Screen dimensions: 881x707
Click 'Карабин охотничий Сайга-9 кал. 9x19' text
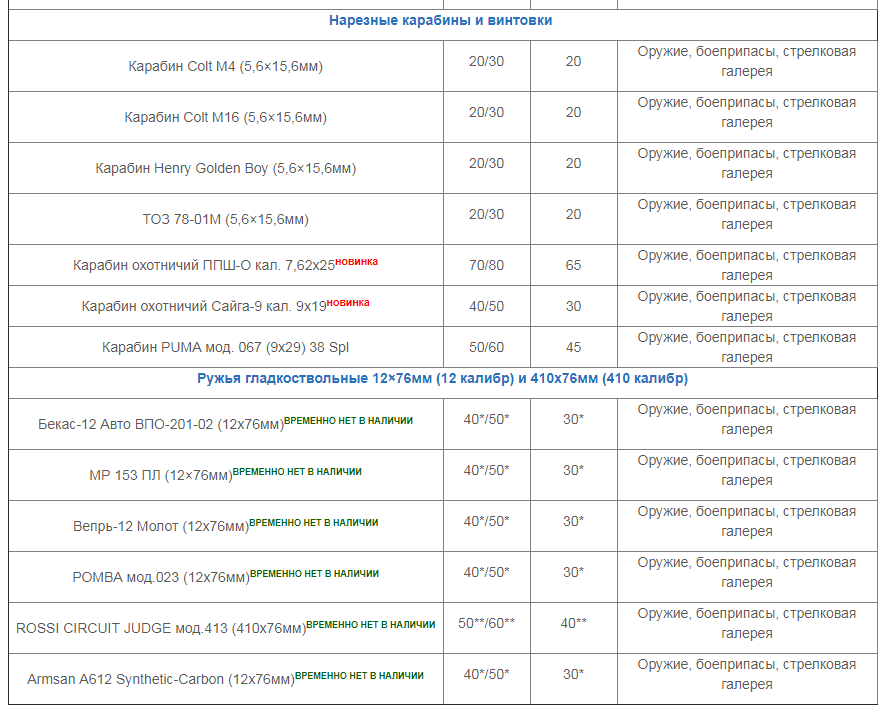204,306
